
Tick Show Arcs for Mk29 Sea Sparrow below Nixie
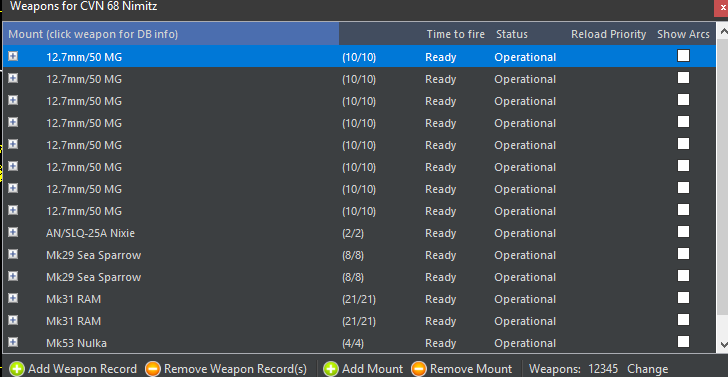pos(683,254)
